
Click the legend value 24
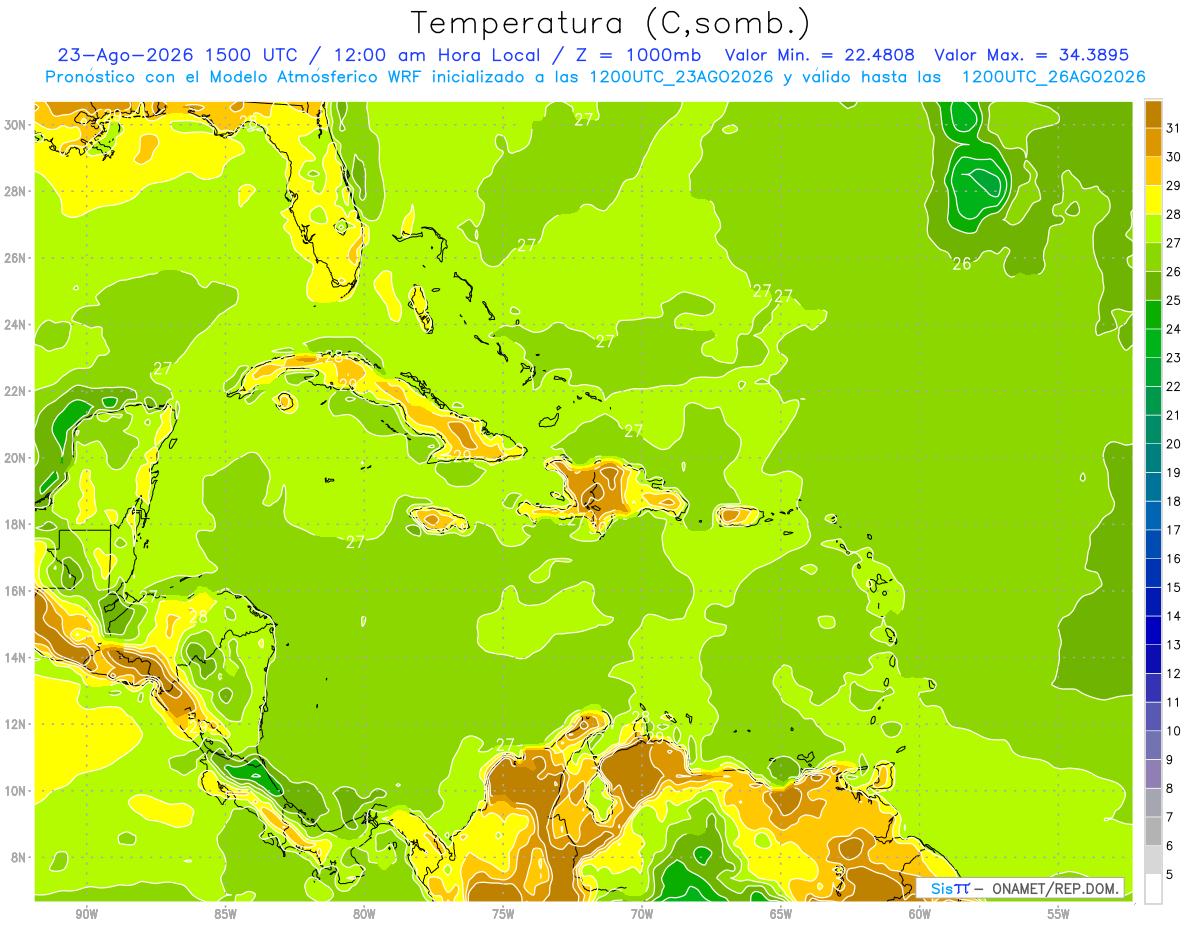click(1174, 329)
